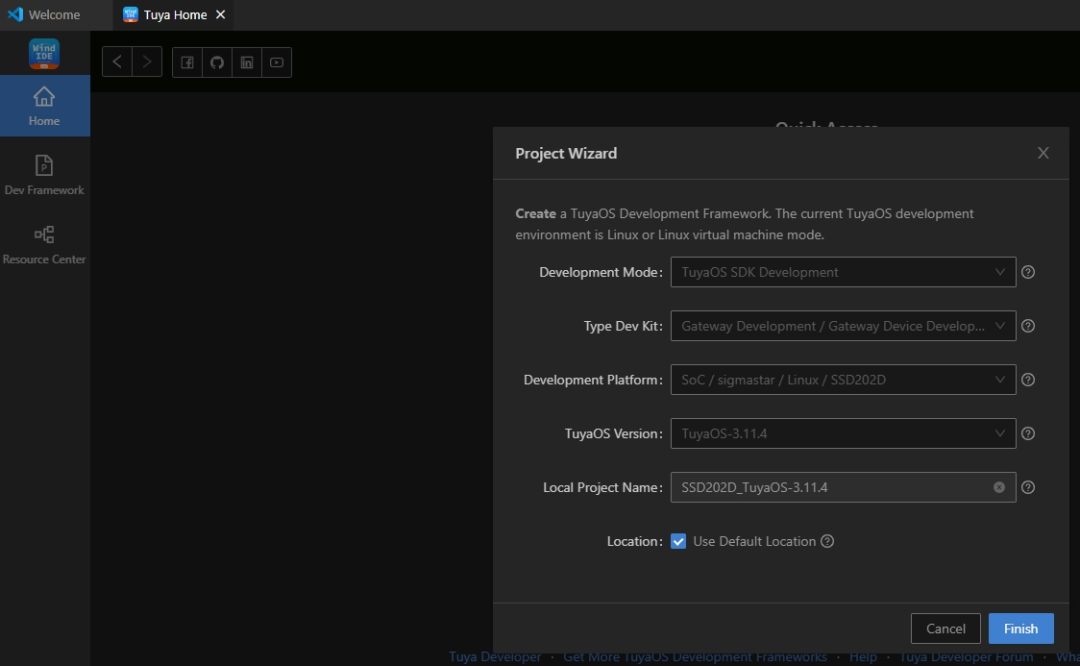Open the Dev Framework sidebar panel

coord(44,175)
